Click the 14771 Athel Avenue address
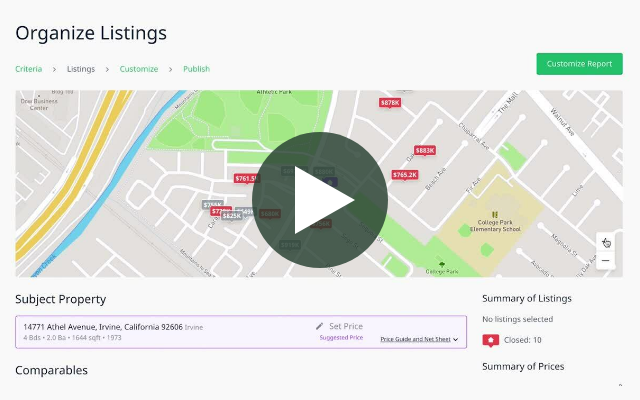 pyautogui.click(x=103, y=327)
